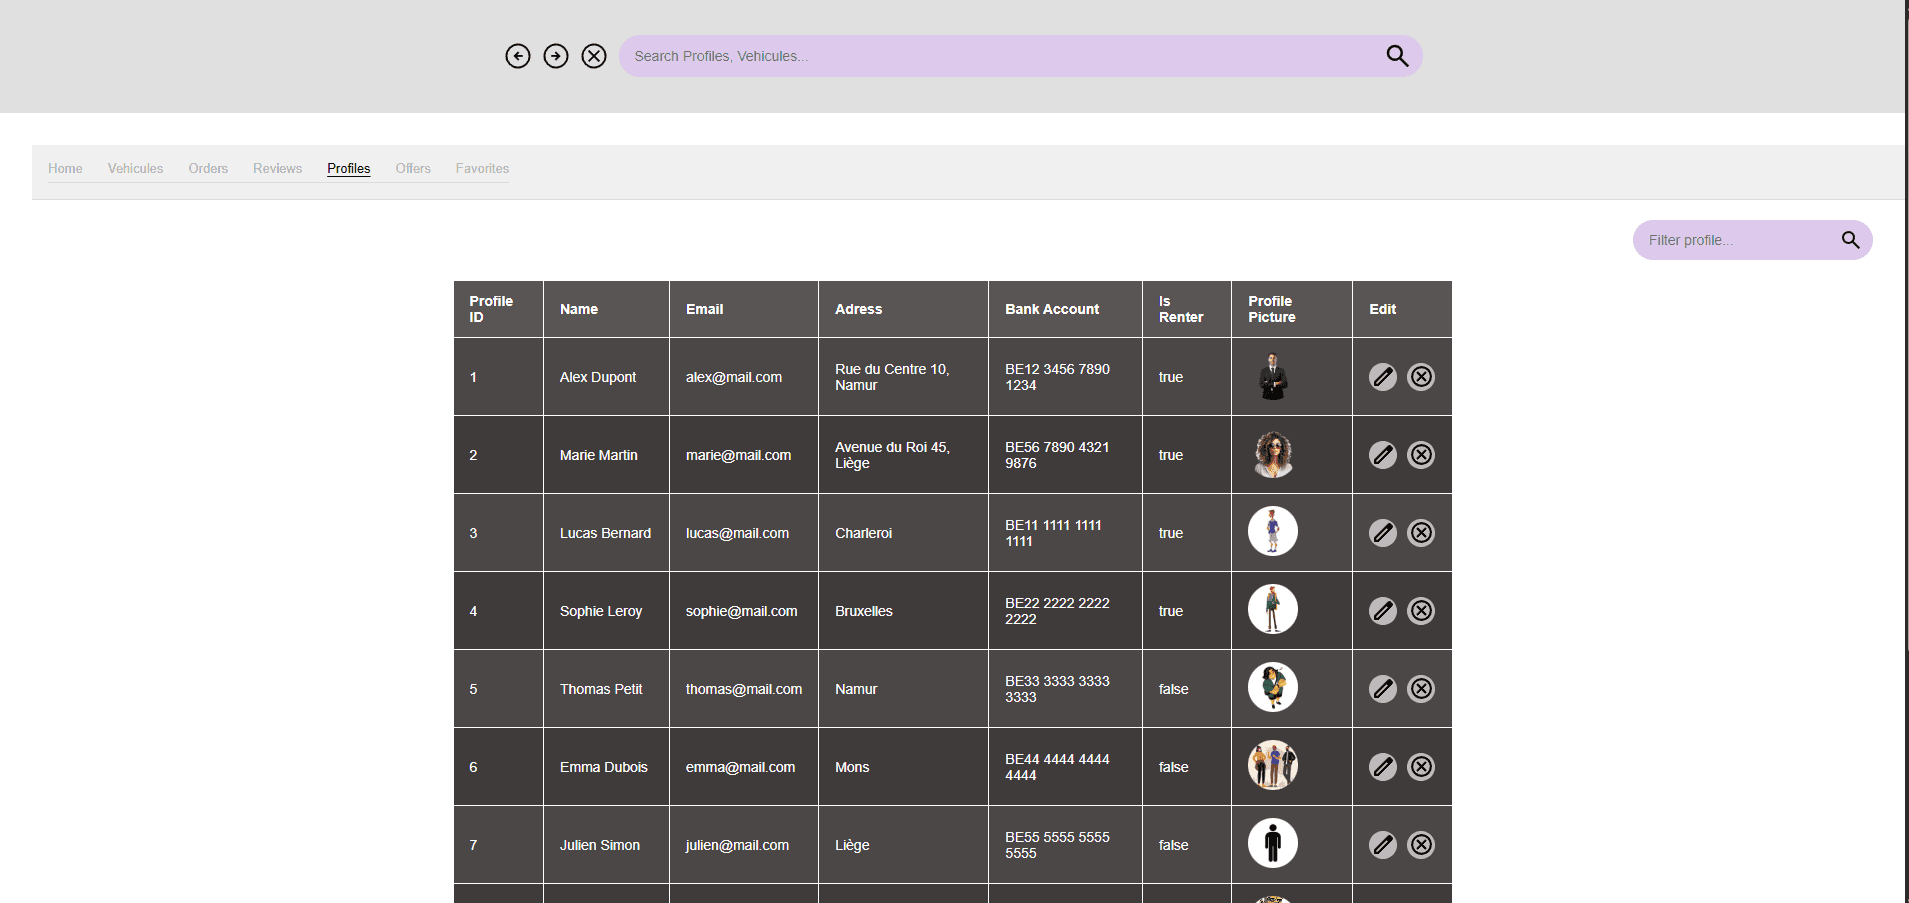Edit Emma Dubois's profile with the pencil icon

(x=1383, y=767)
